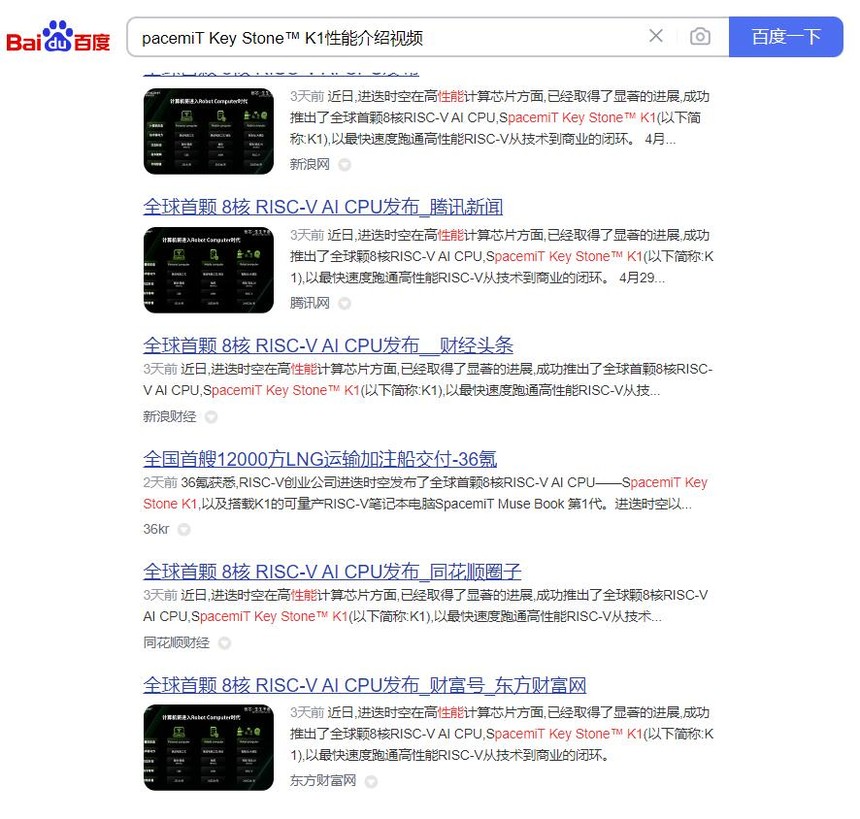This screenshot has height=819, width=860.
Task: Click the 新浪财经 source label
Action: pos(169,417)
